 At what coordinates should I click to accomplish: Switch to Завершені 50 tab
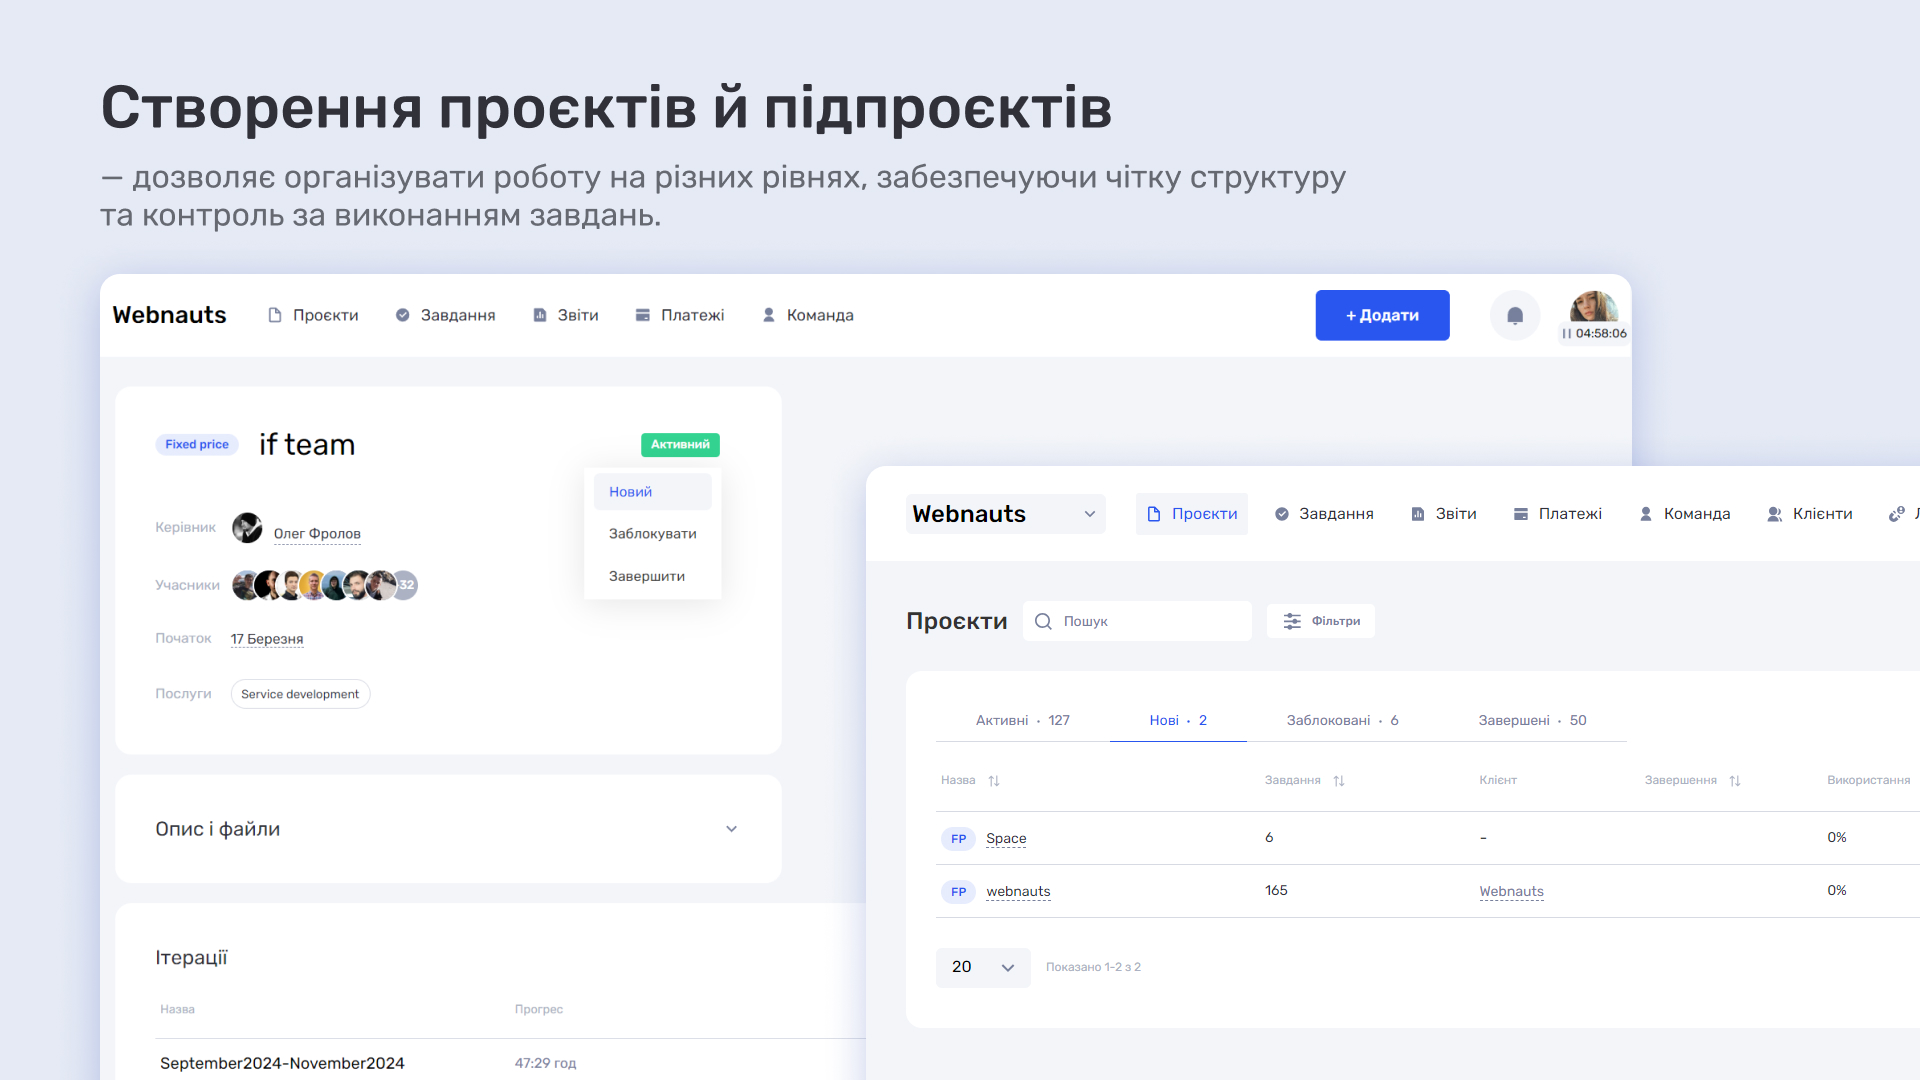click(1533, 720)
